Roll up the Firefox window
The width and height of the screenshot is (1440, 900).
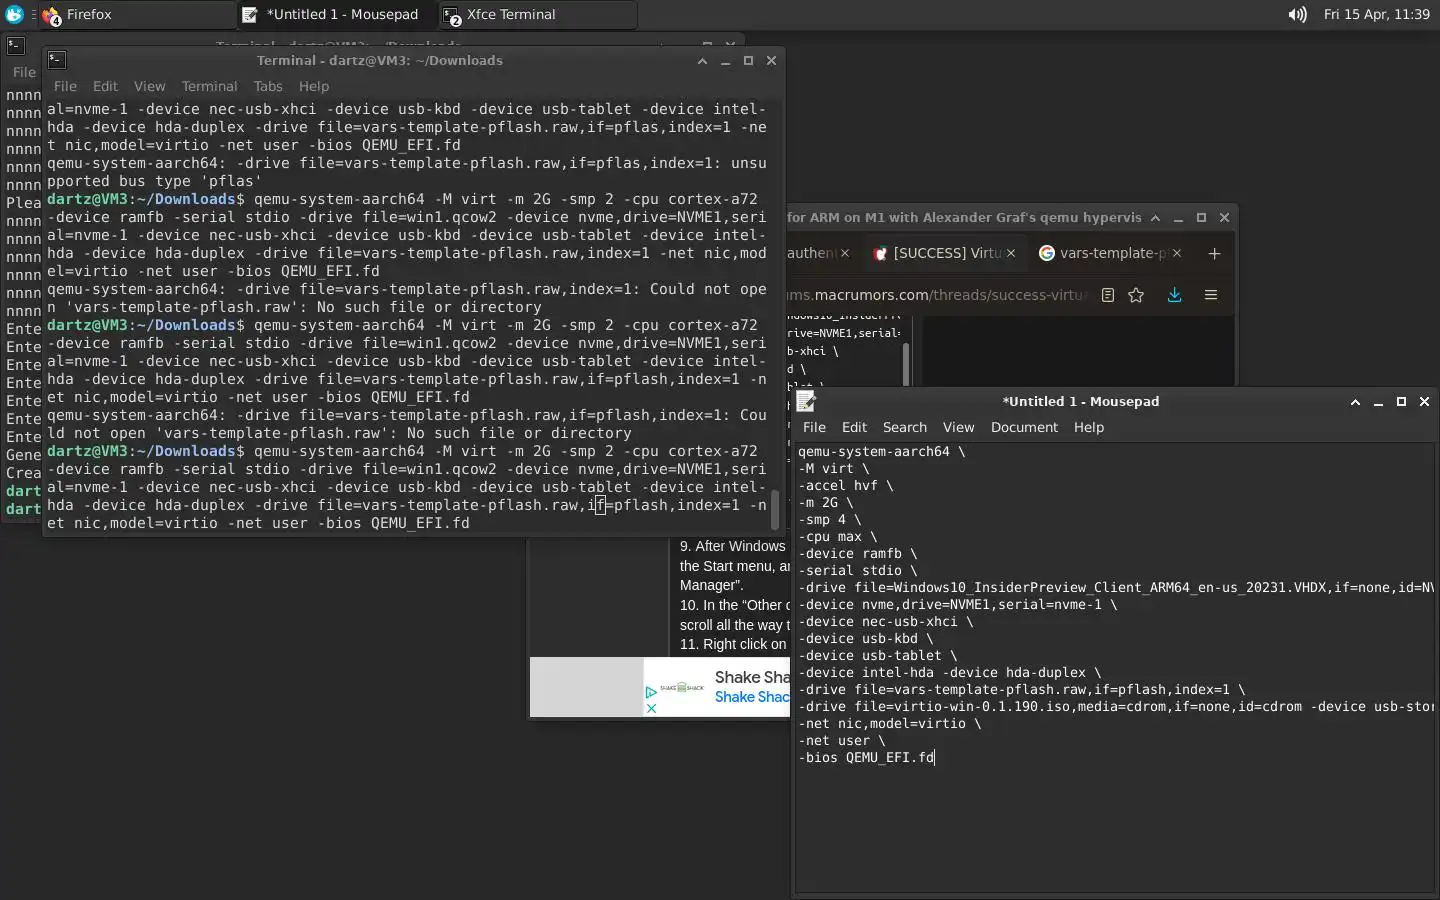click(1155, 217)
